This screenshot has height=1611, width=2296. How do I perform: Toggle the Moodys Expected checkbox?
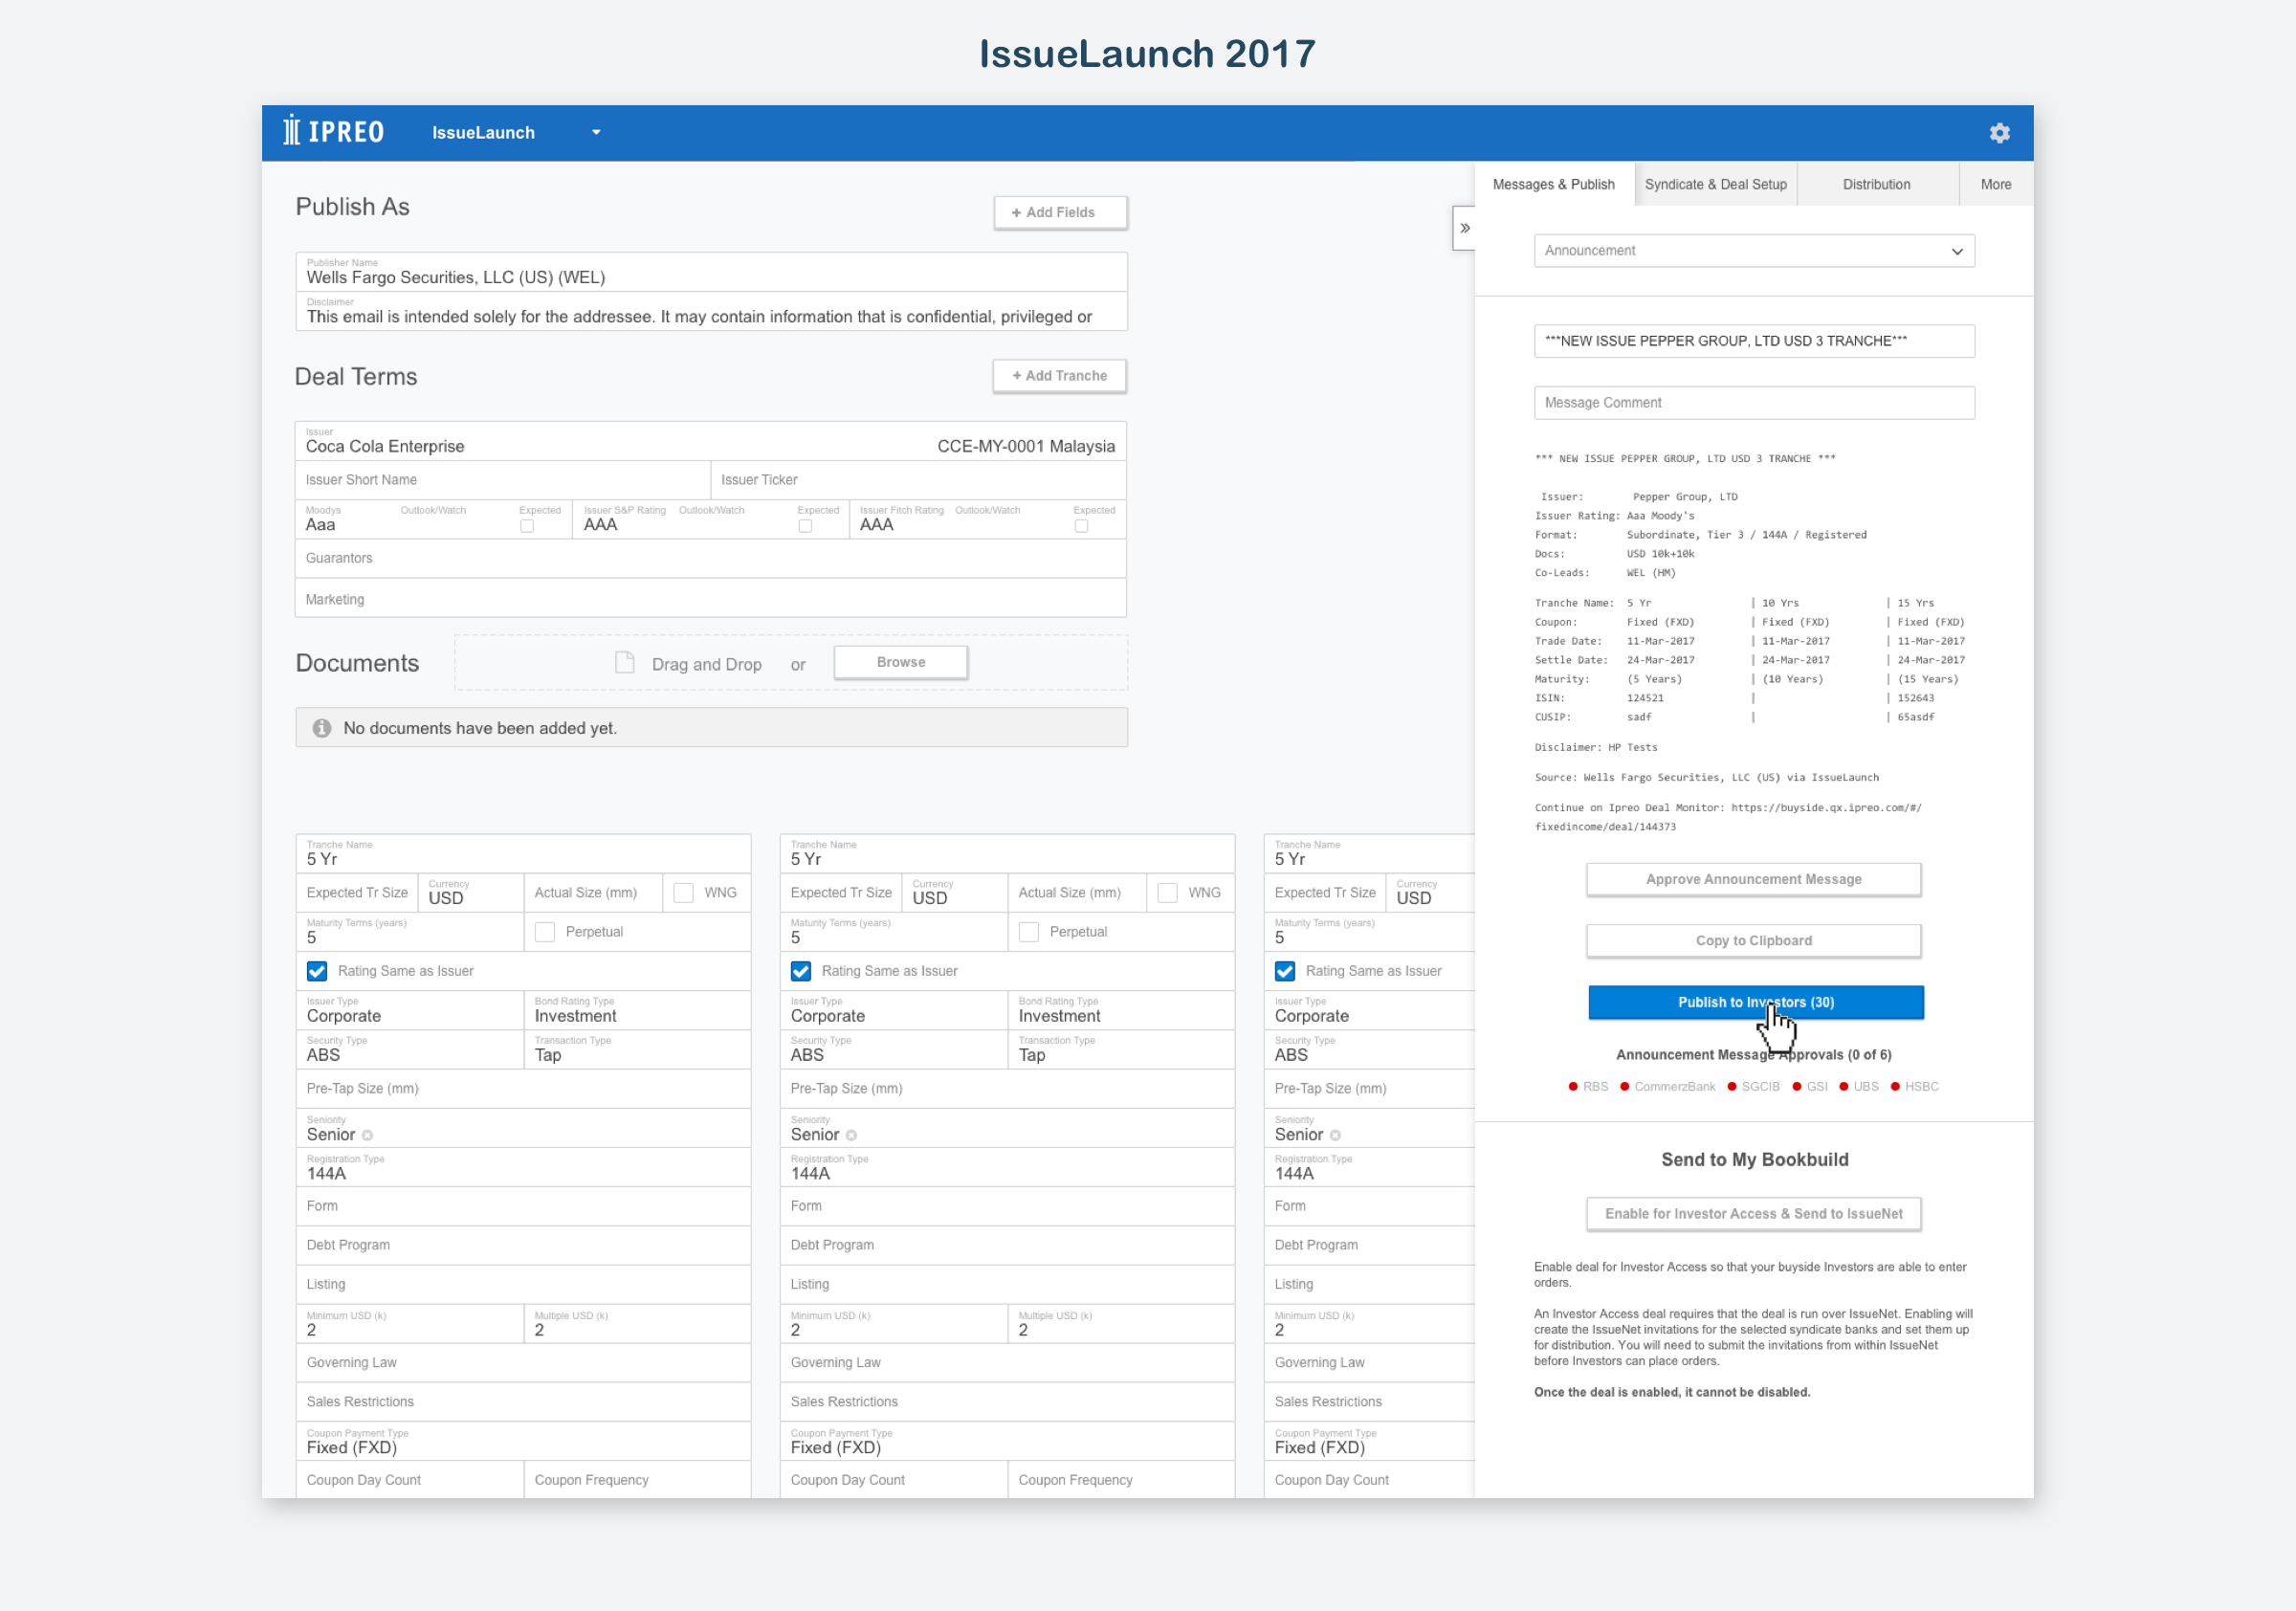point(527,526)
